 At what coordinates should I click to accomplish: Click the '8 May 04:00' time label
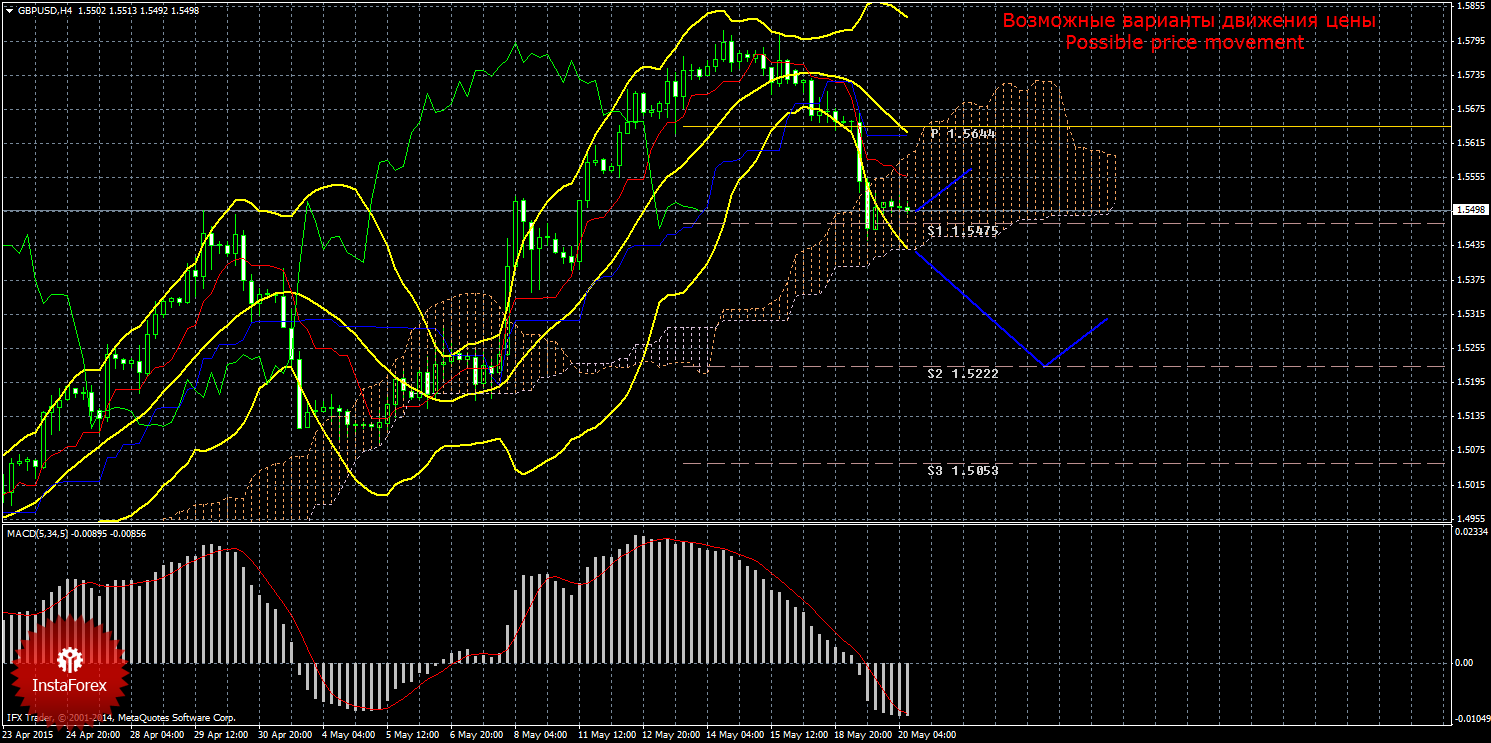[x=540, y=736]
